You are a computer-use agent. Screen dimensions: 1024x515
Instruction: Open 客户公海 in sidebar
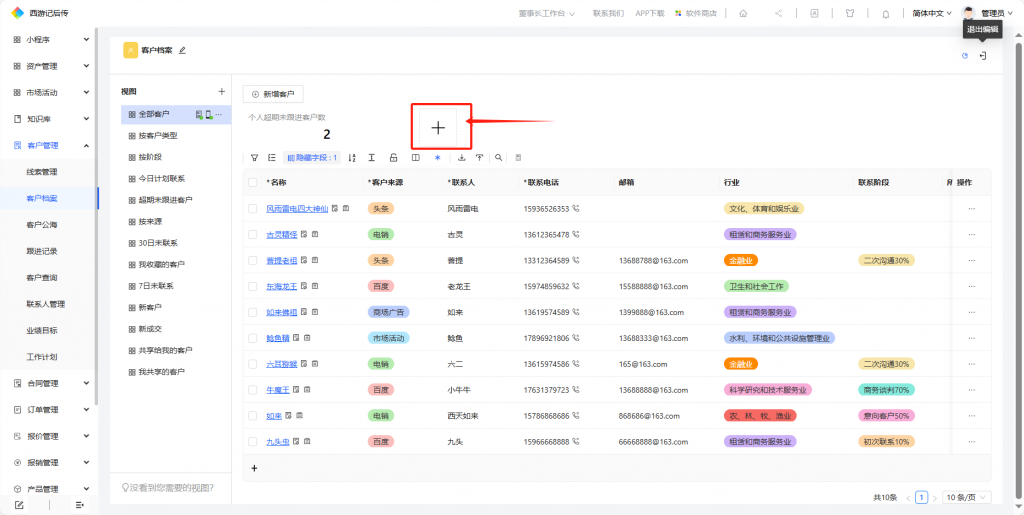point(42,225)
